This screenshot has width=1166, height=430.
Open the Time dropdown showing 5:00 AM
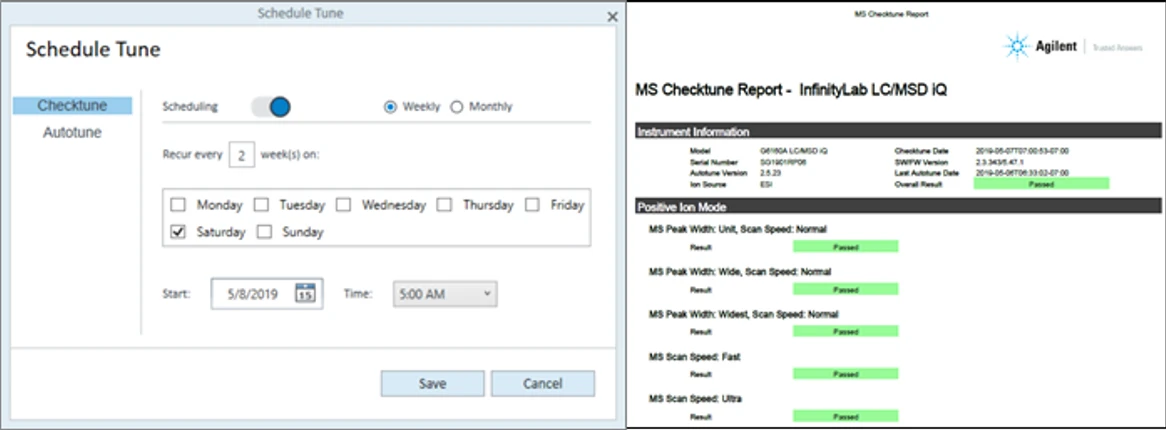click(x=445, y=294)
